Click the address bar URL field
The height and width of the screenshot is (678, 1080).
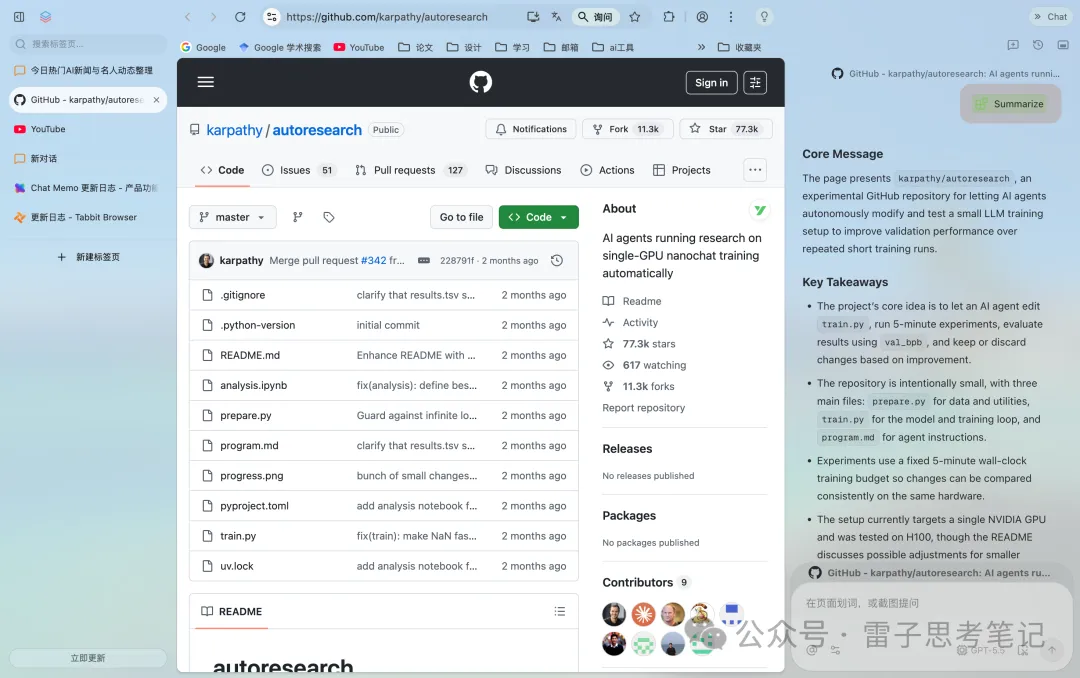click(386, 17)
